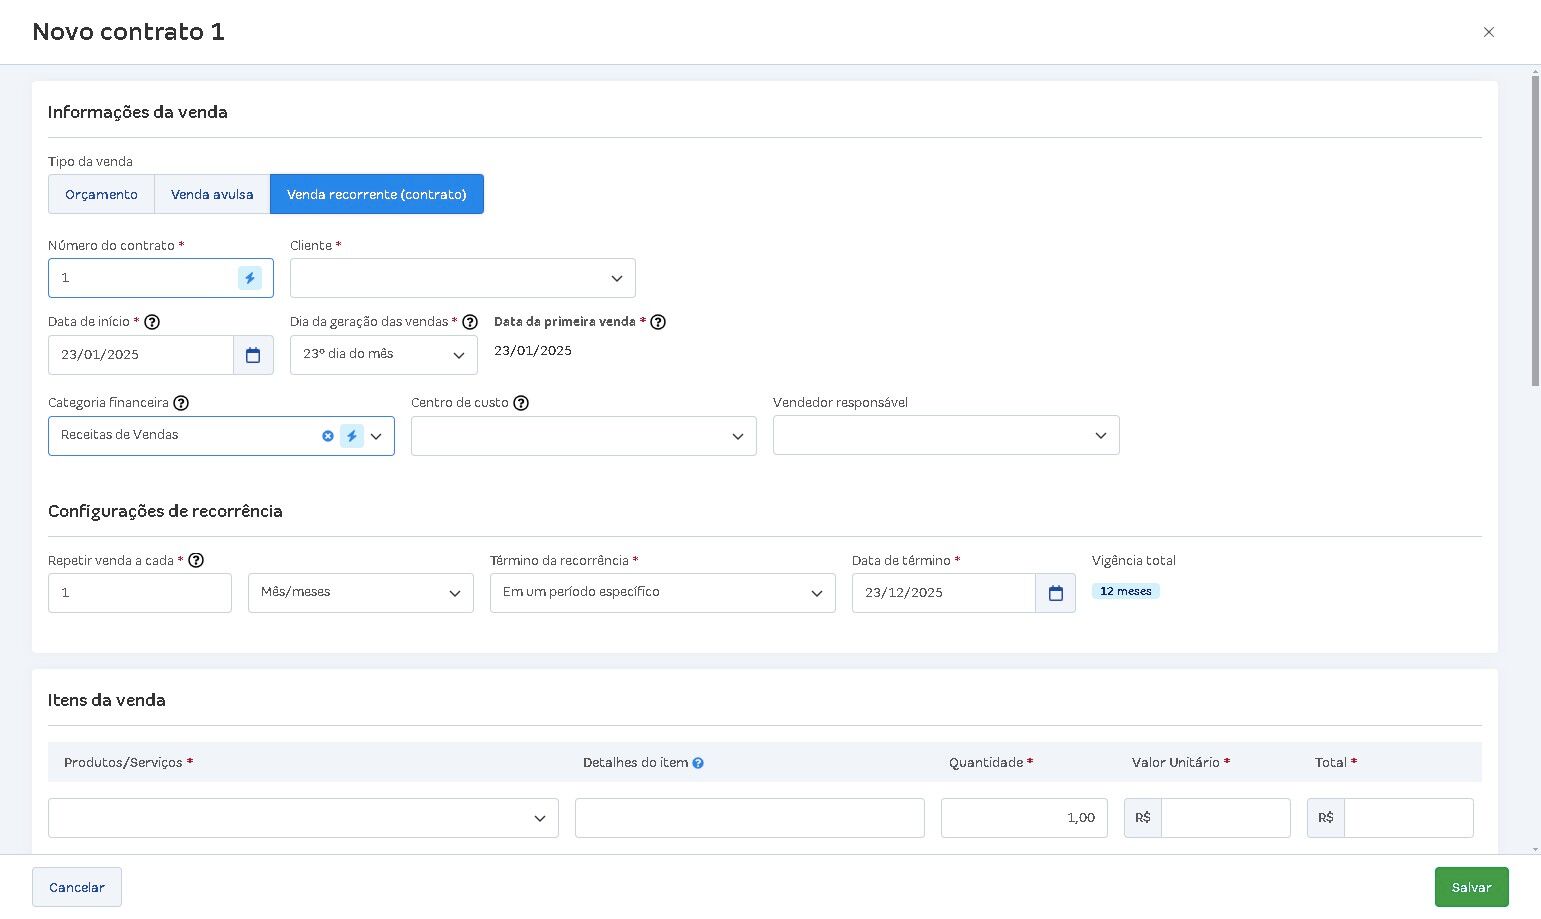Show help for Repetir venda a cada
The height and width of the screenshot is (919, 1541).
point(196,561)
